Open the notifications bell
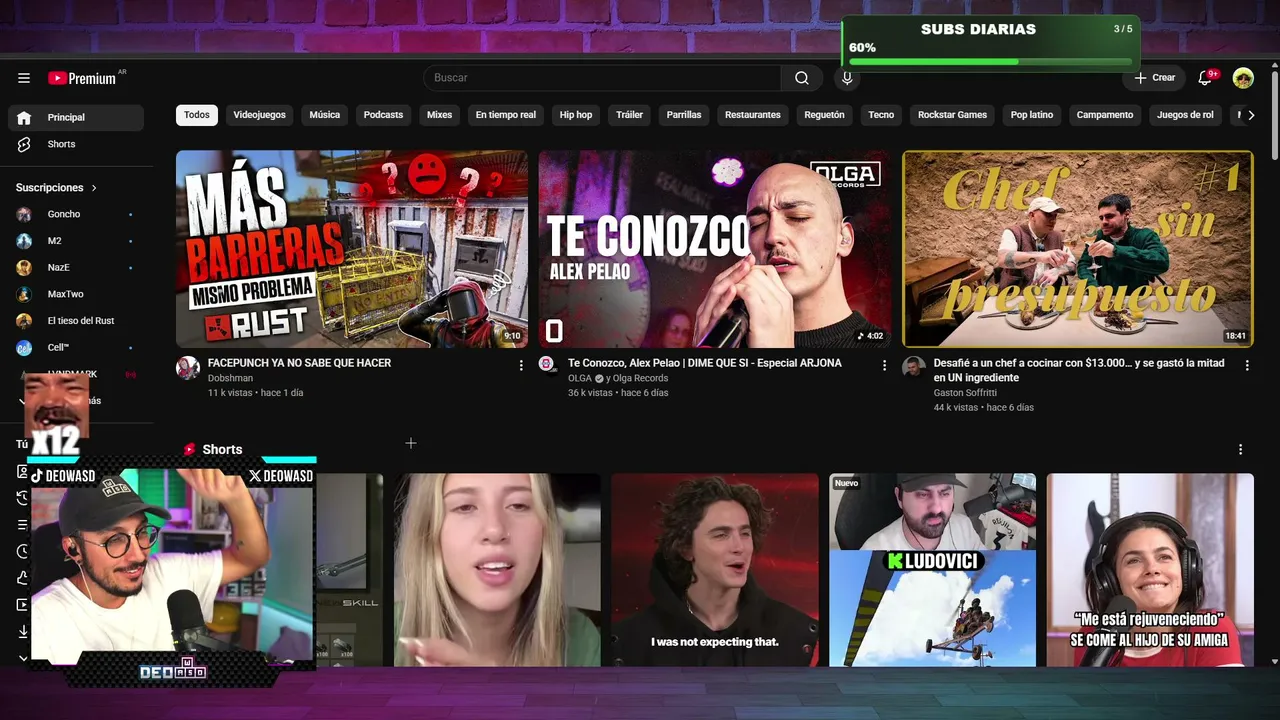The height and width of the screenshot is (720, 1280). point(1205,78)
